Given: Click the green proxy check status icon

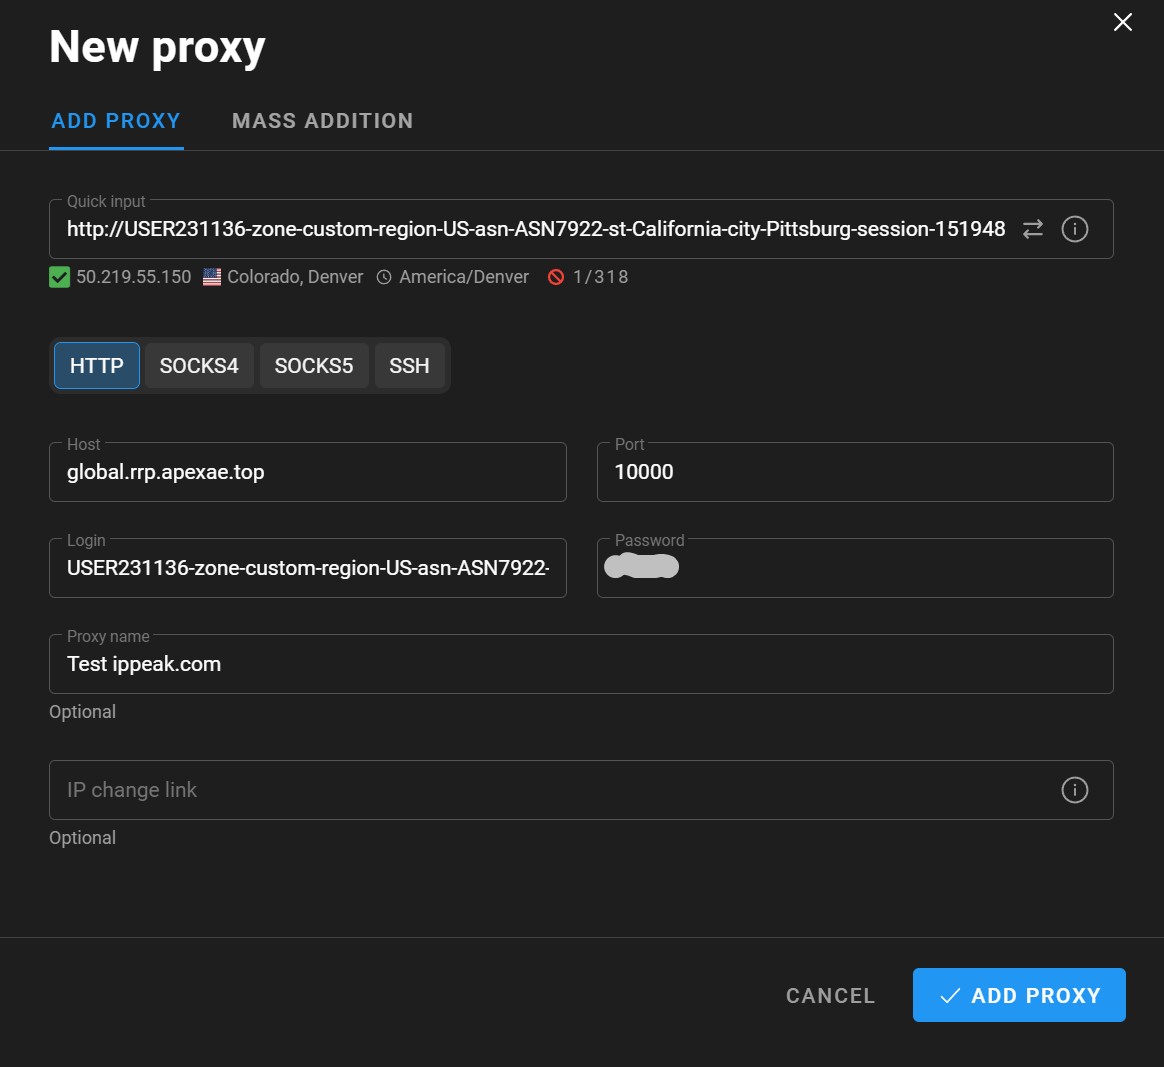Looking at the screenshot, I should coord(59,277).
